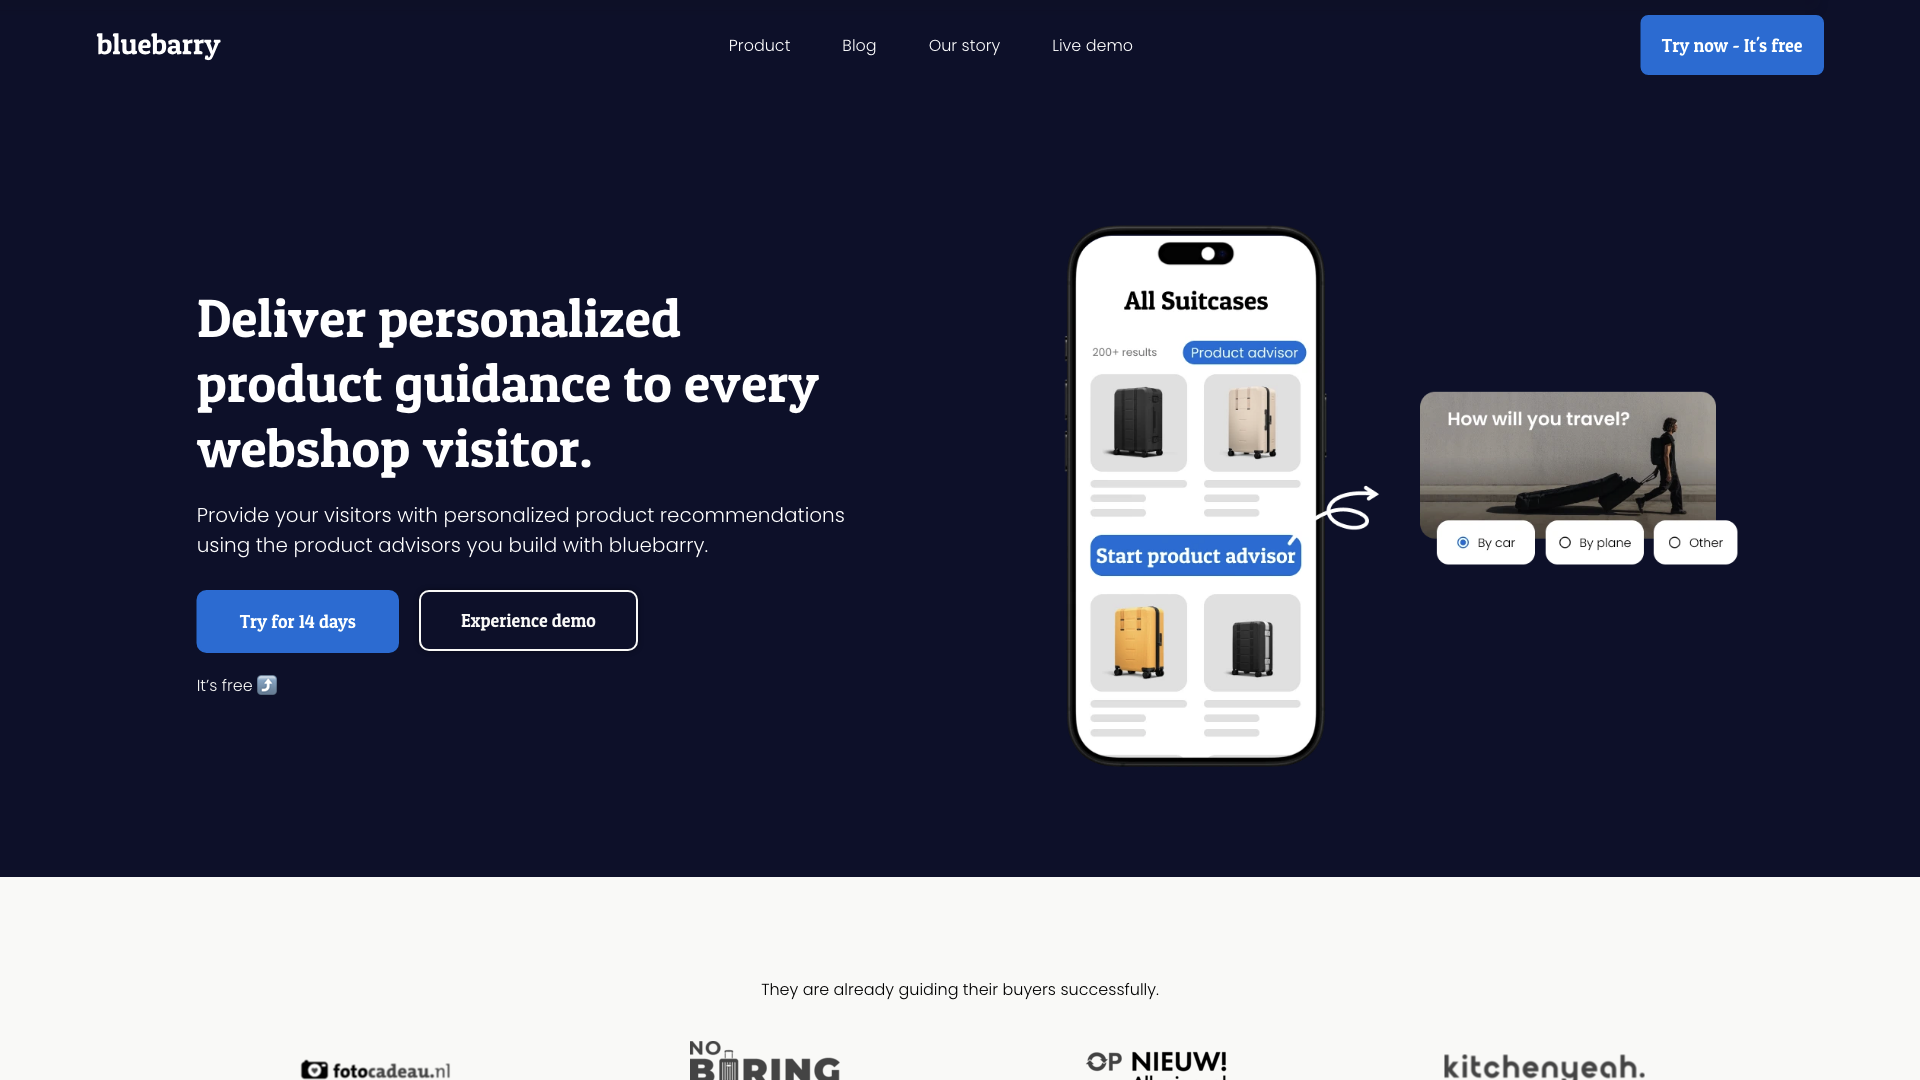Click the Live demo menu item
Screen dimensions: 1920x1080
click(x=1092, y=45)
